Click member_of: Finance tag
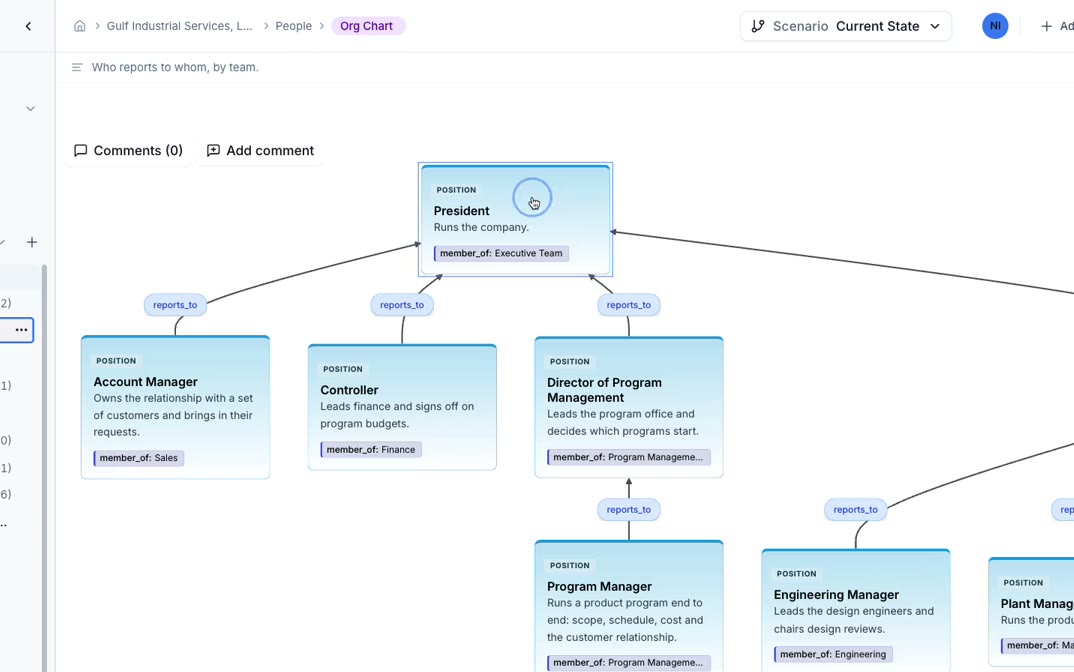Screen dimensions: 1074x672 coord(371,450)
